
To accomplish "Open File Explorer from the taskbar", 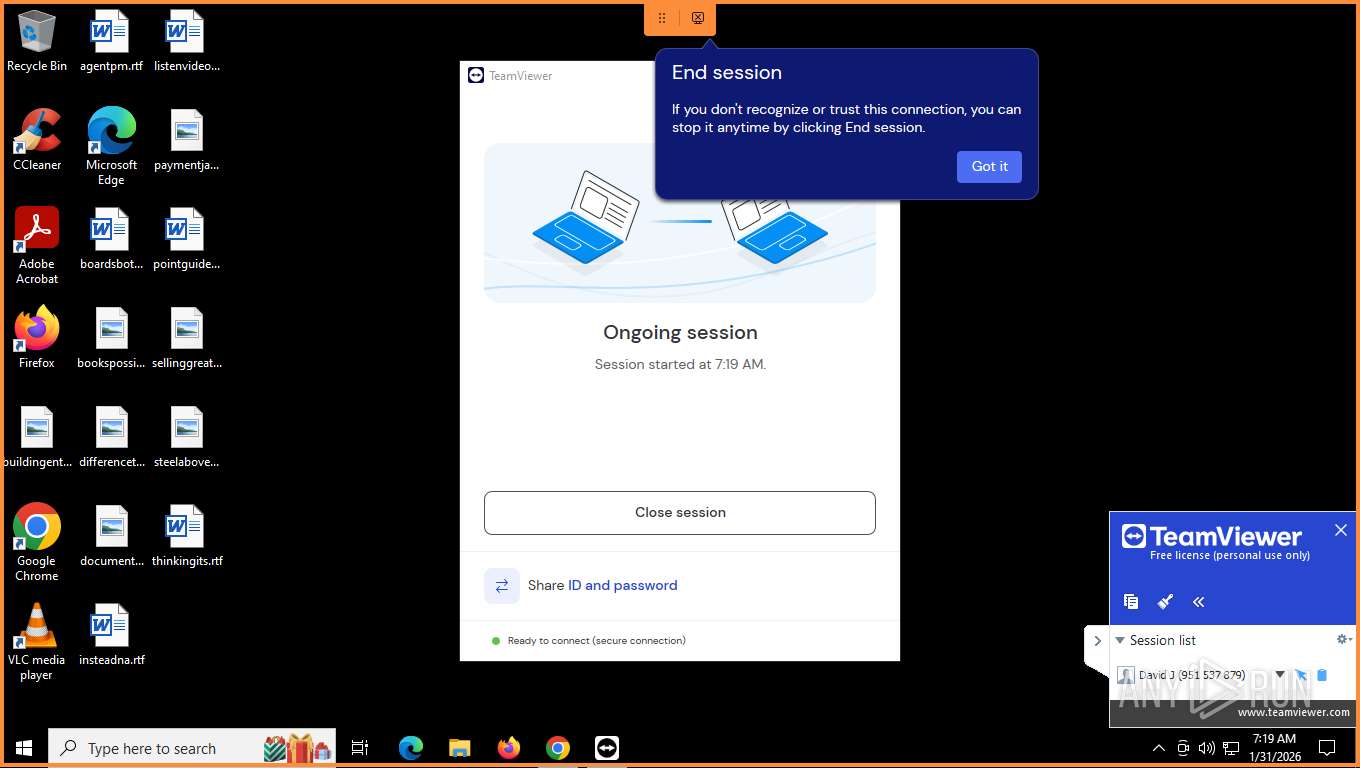I will click(x=460, y=748).
